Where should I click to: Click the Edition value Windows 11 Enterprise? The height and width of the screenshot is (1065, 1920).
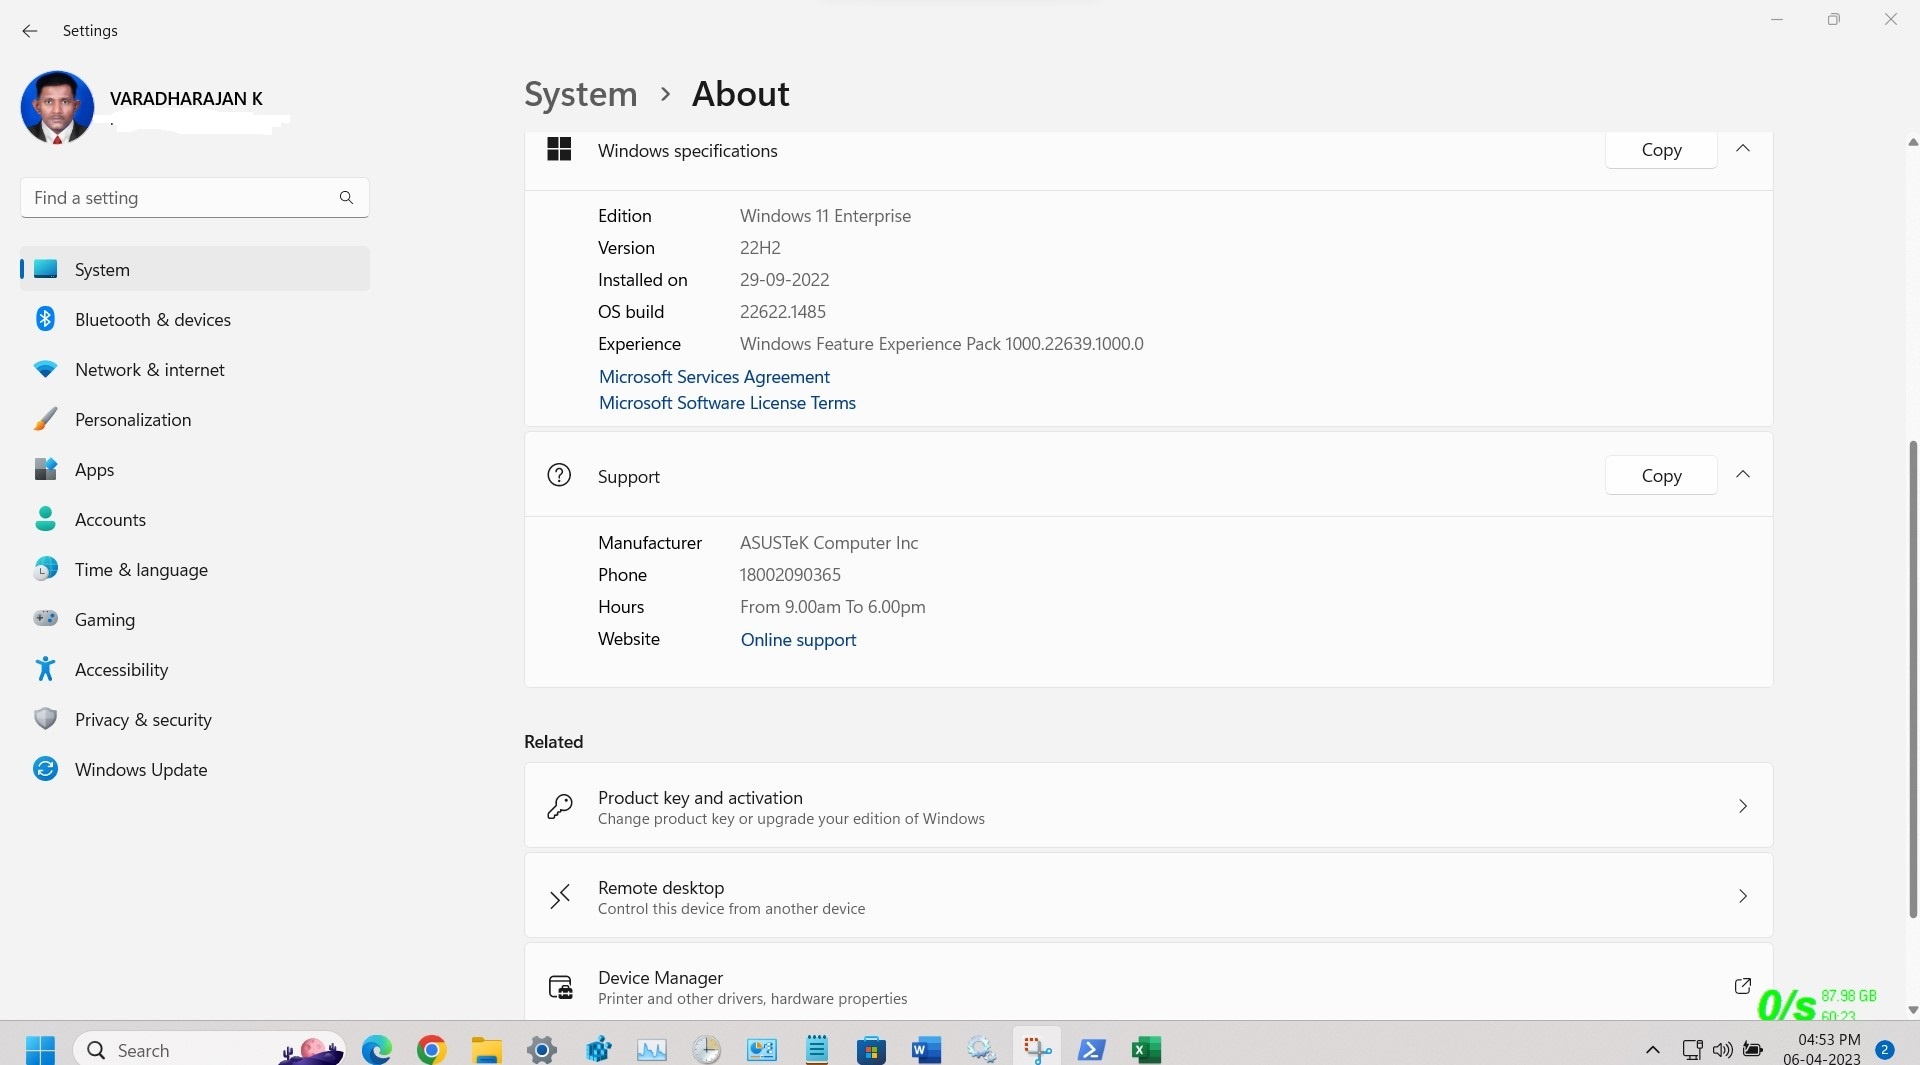pyautogui.click(x=825, y=216)
